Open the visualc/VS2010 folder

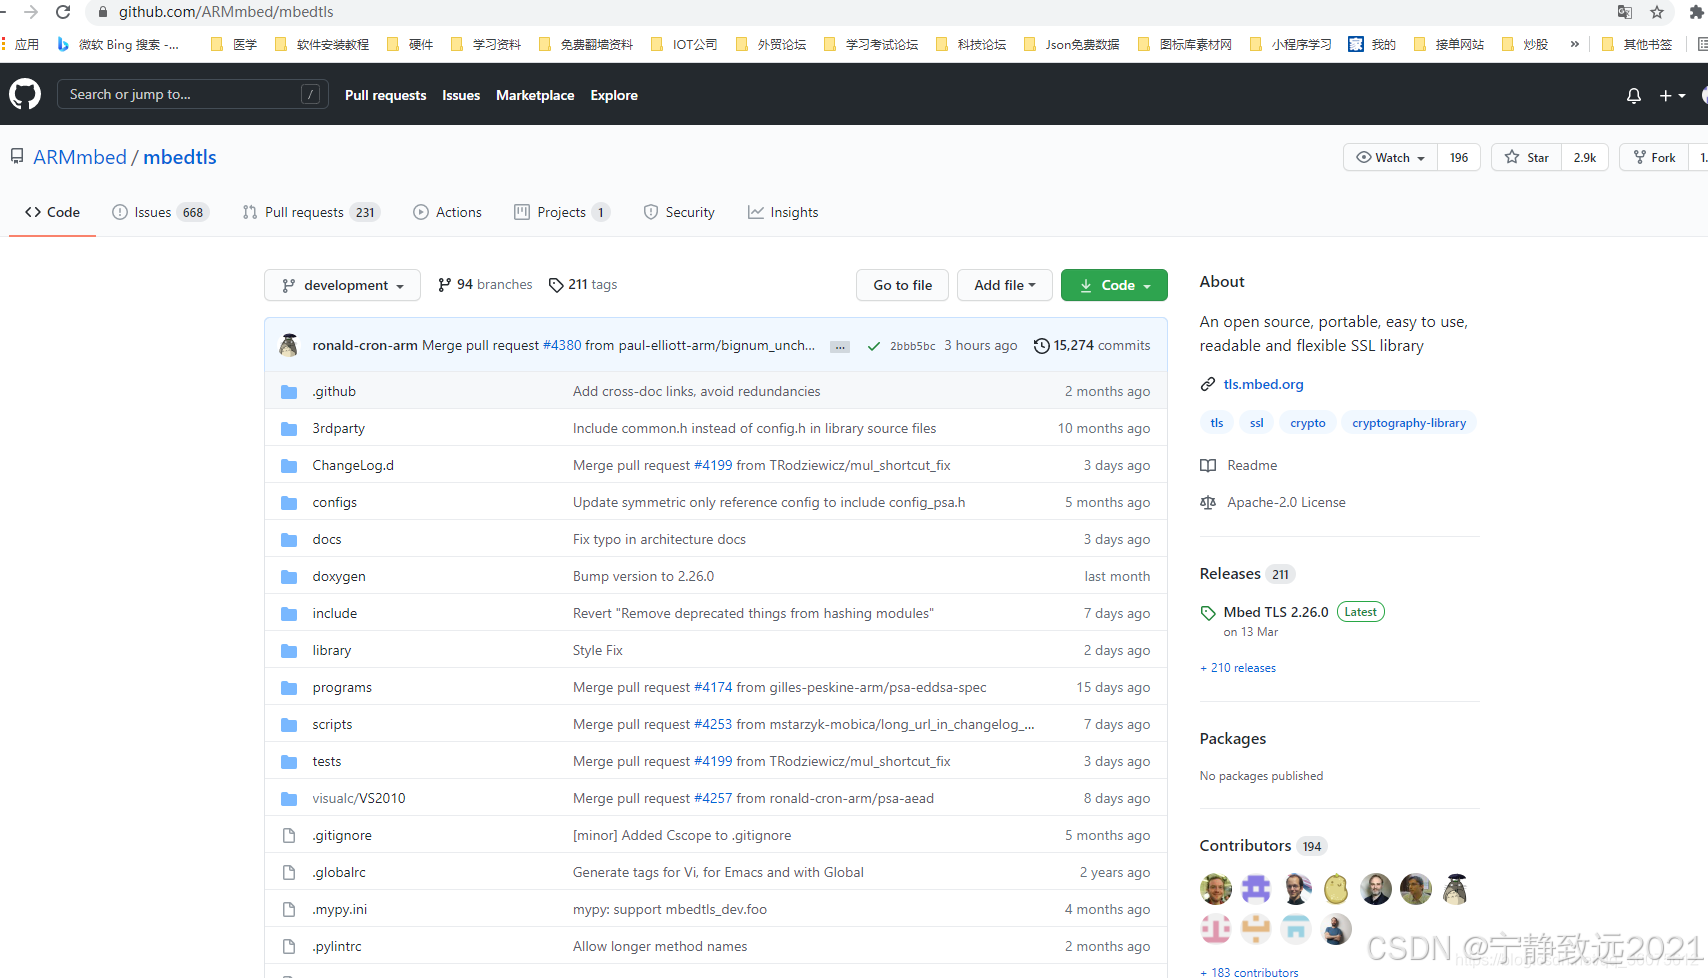coord(359,798)
